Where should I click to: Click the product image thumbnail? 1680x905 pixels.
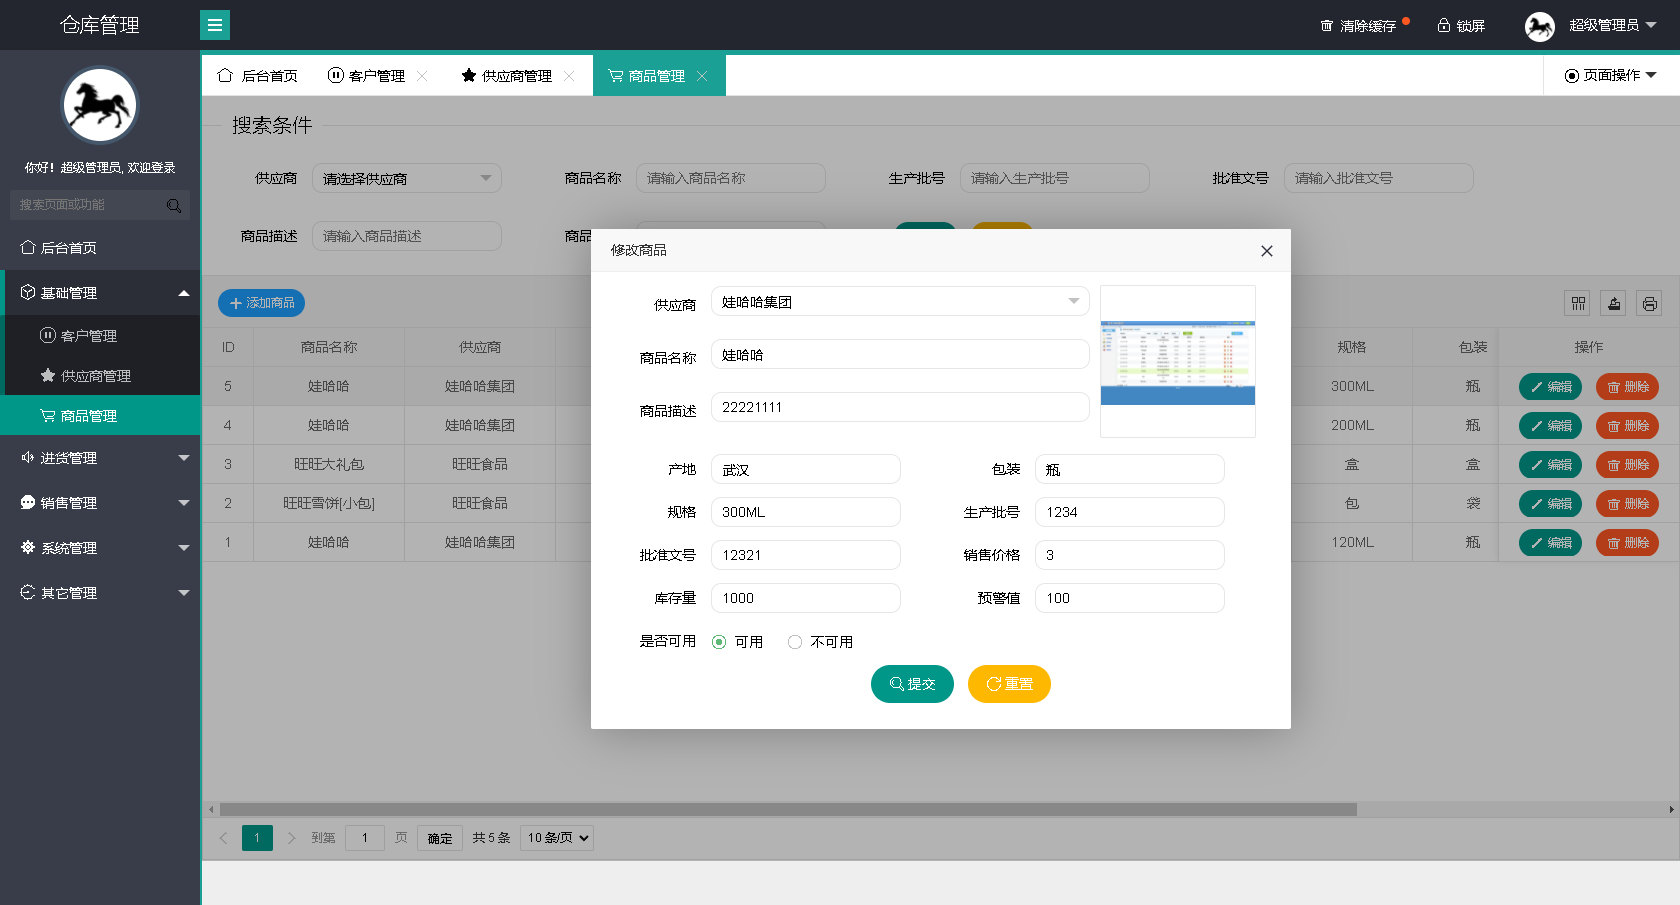pyautogui.click(x=1178, y=362)
